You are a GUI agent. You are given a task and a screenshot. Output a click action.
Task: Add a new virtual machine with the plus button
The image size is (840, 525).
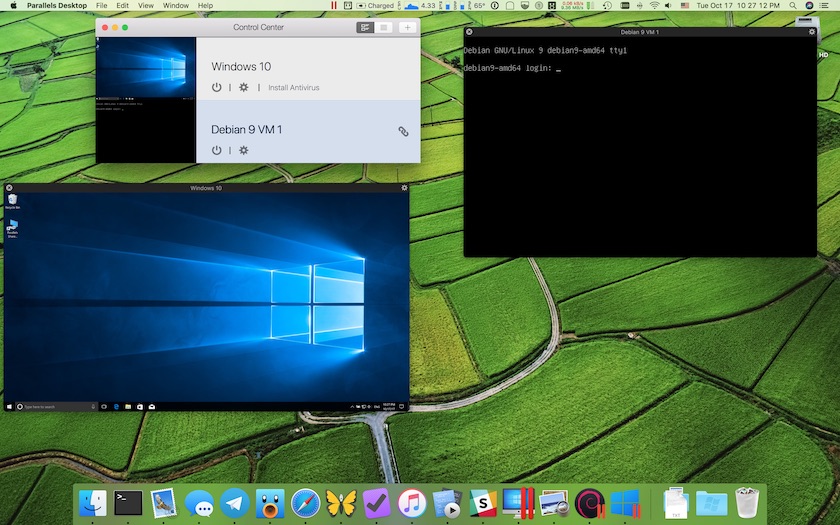click(407, 27)
